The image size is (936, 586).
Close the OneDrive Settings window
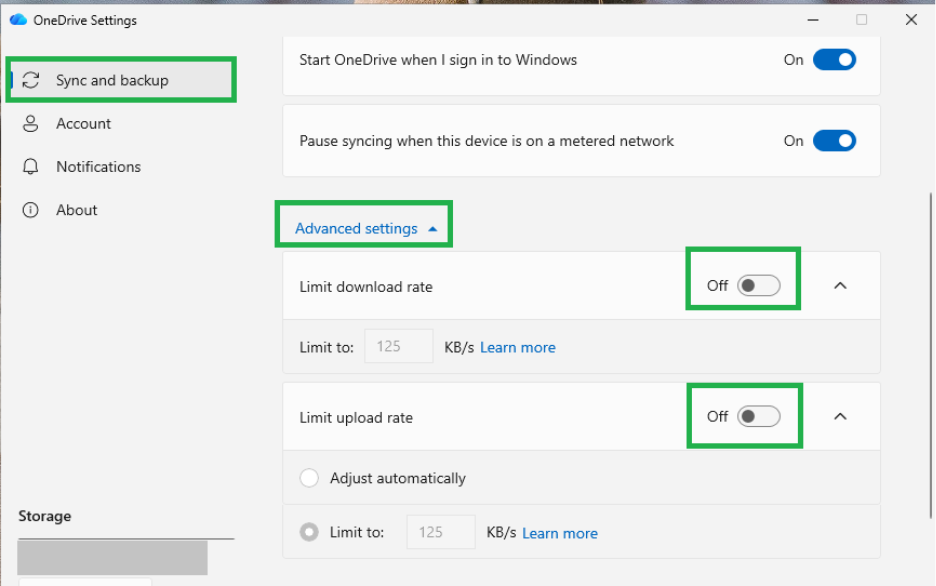point(911,20)
